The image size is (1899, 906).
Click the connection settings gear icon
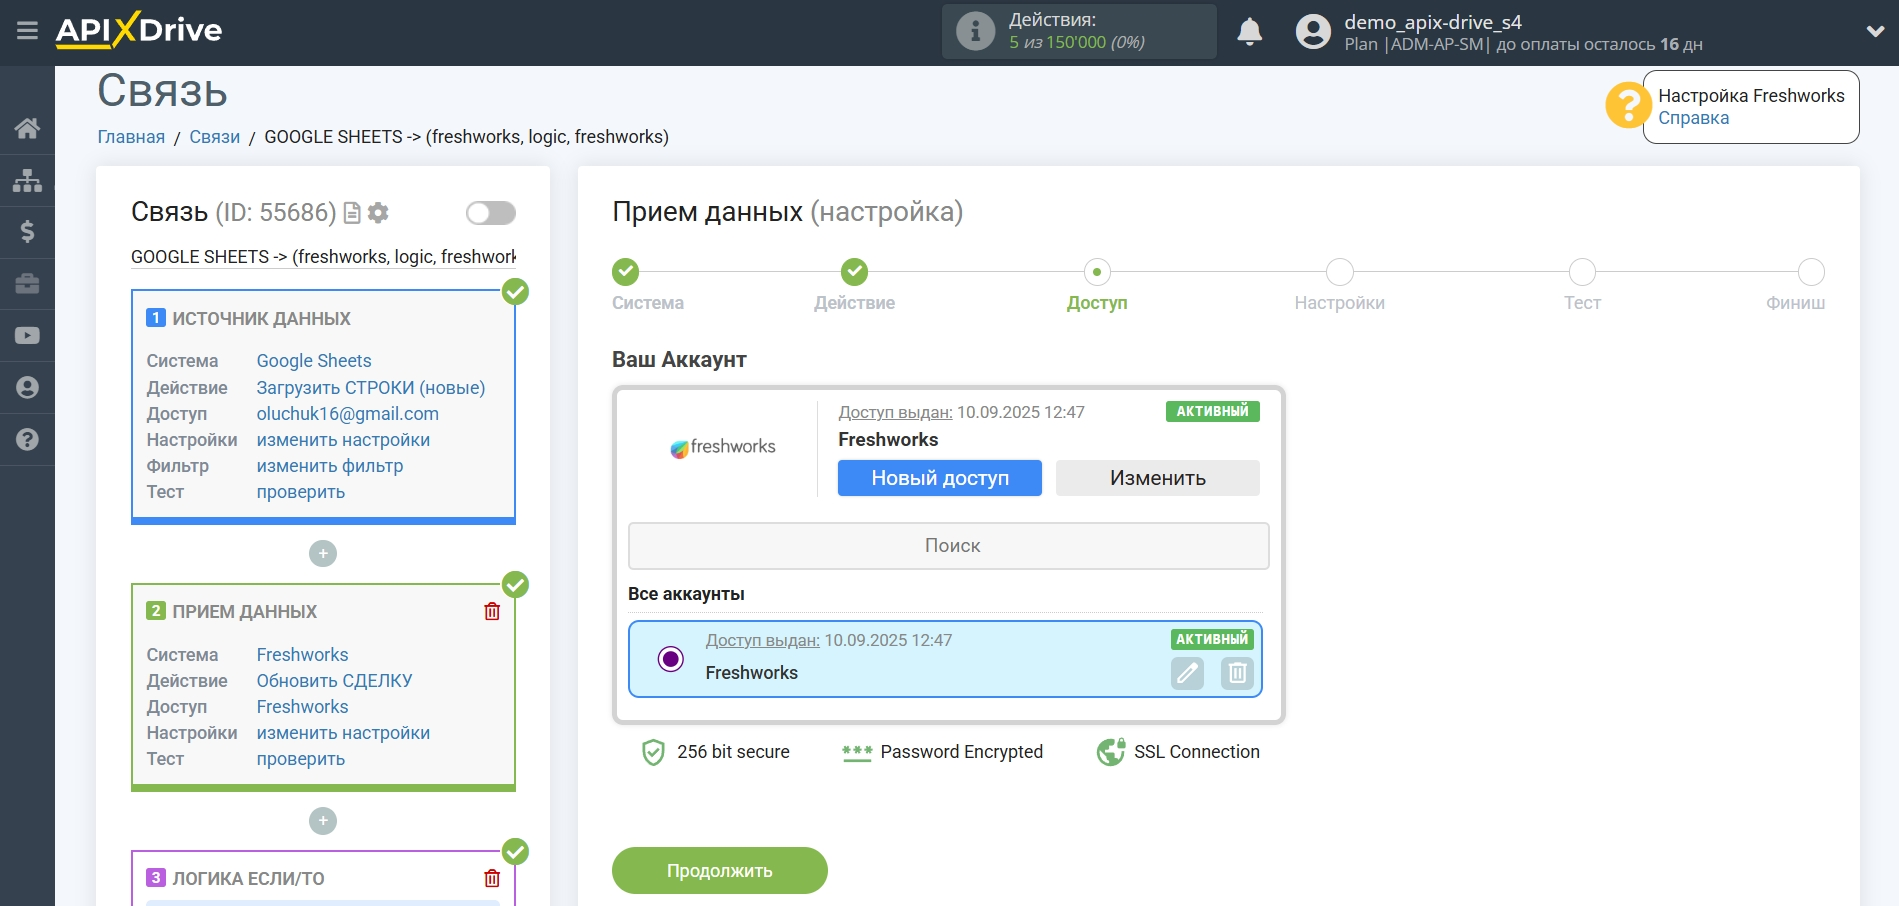point(378,213)
